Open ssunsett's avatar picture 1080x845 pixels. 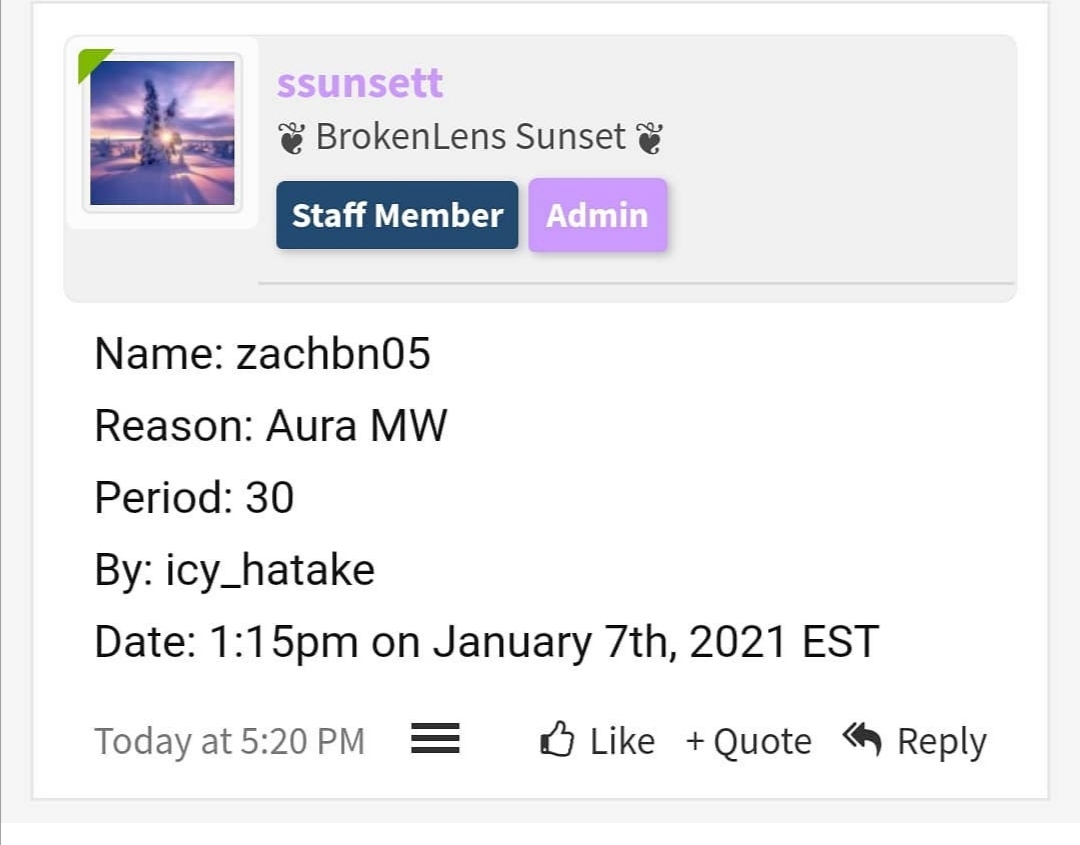[163, 132]
